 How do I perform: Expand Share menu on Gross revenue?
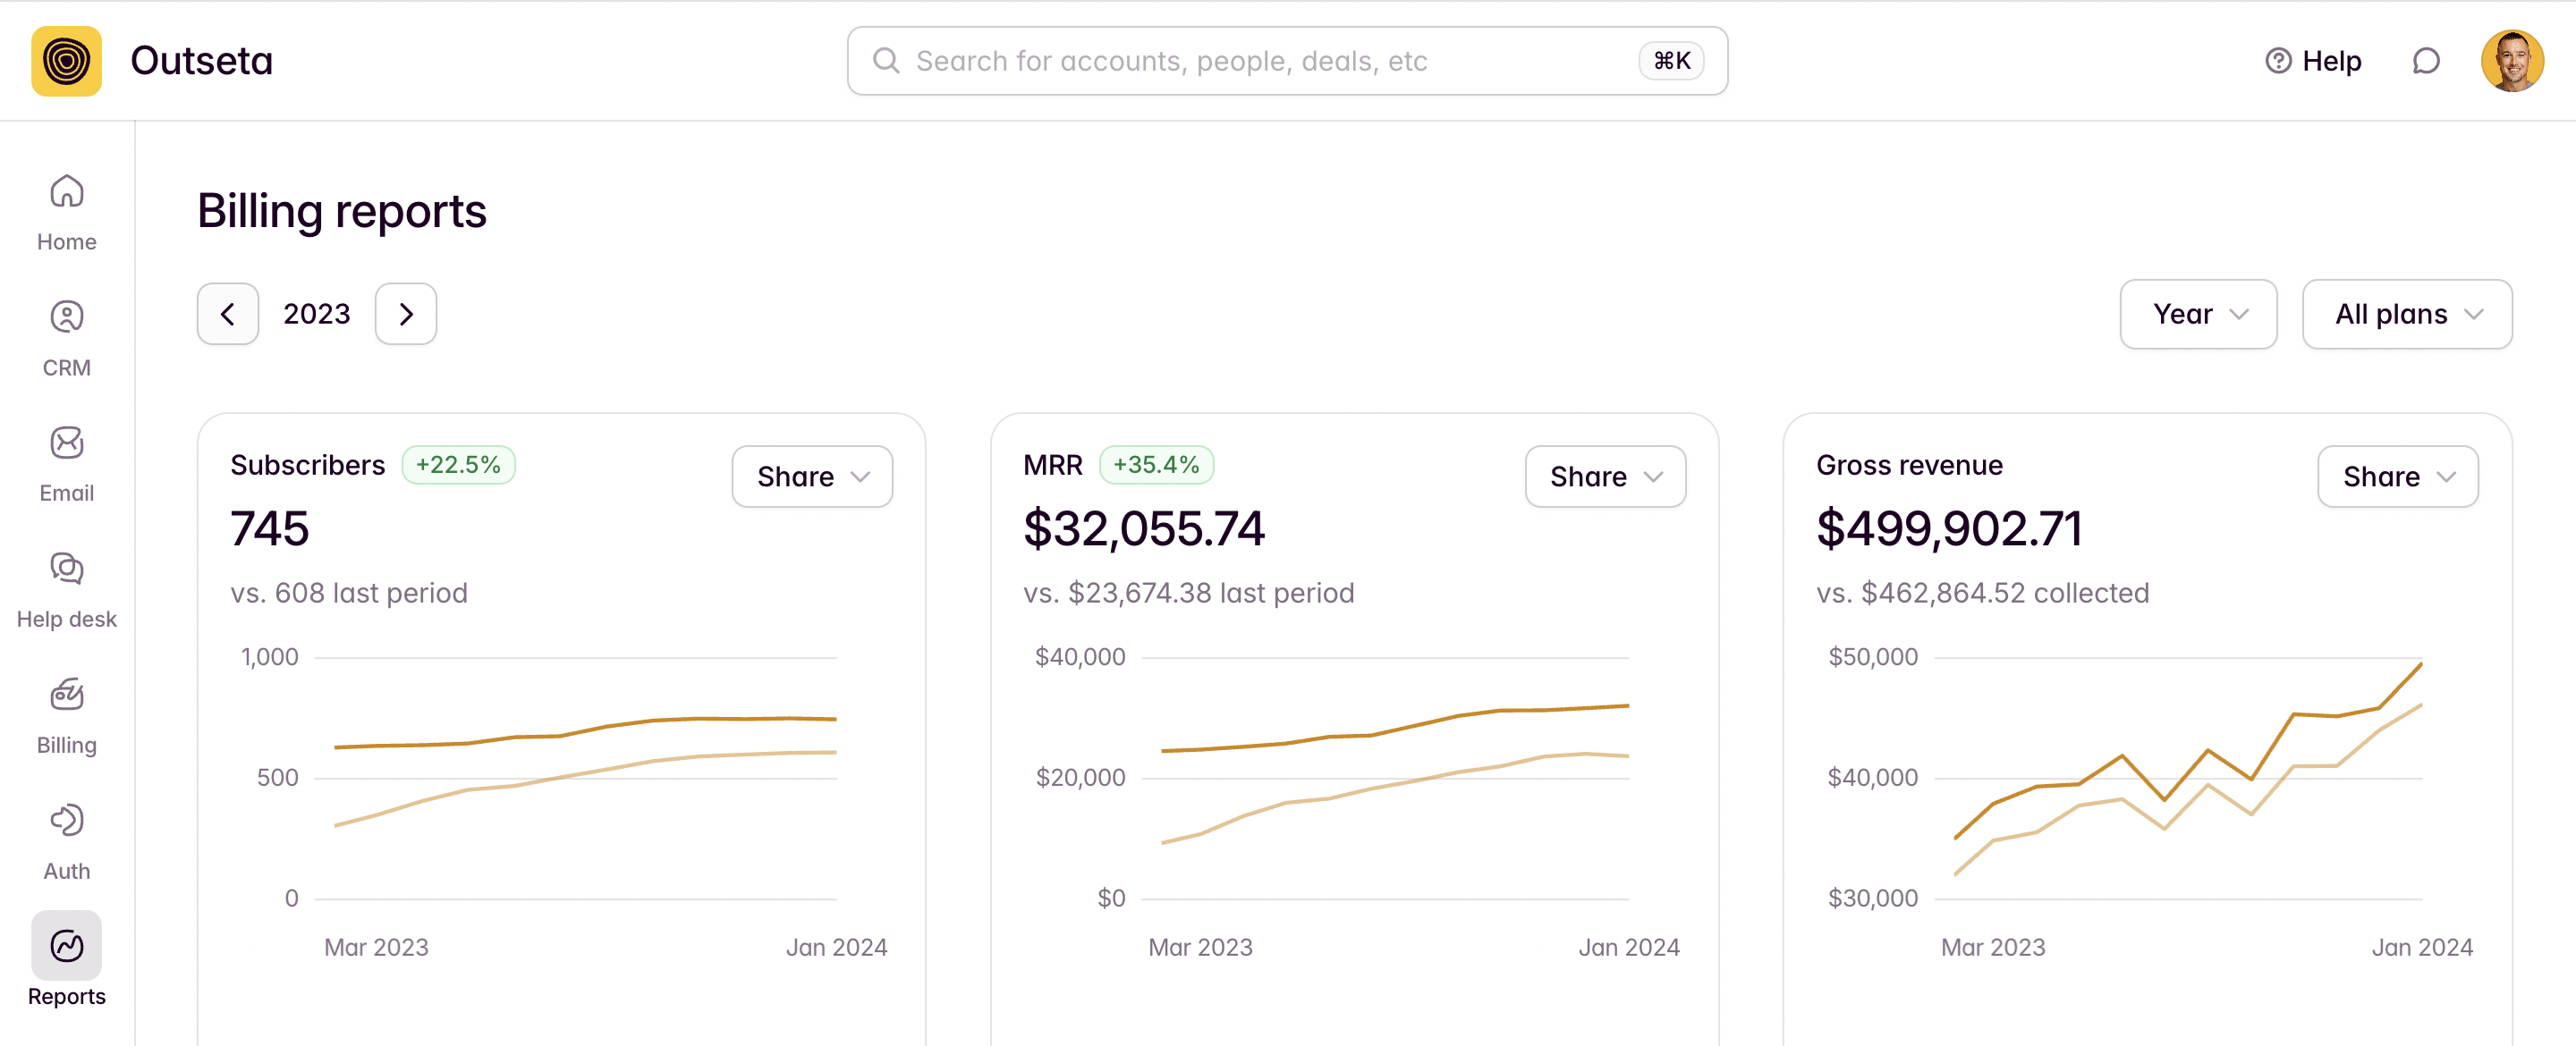2397,477
